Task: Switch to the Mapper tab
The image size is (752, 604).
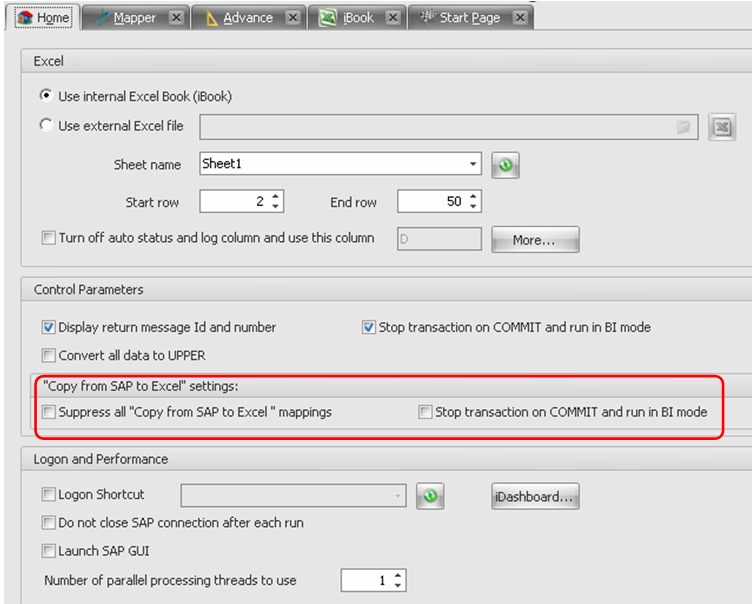Action: click(x=133, y=18)
